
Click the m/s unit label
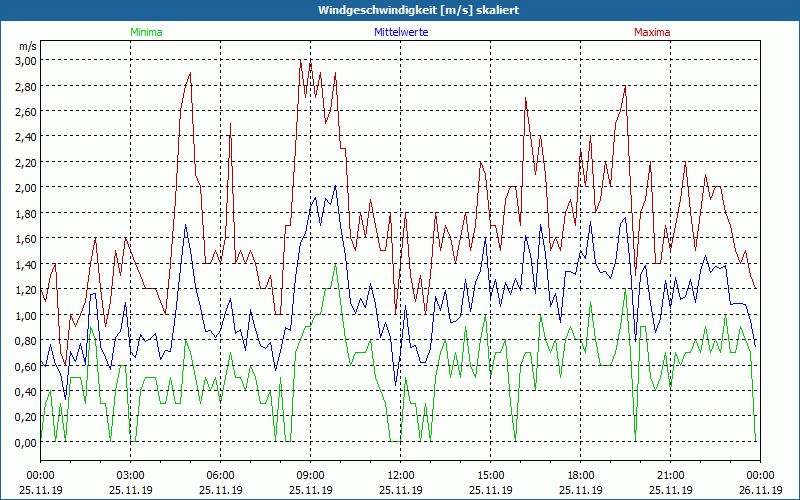tap(27, 46)
